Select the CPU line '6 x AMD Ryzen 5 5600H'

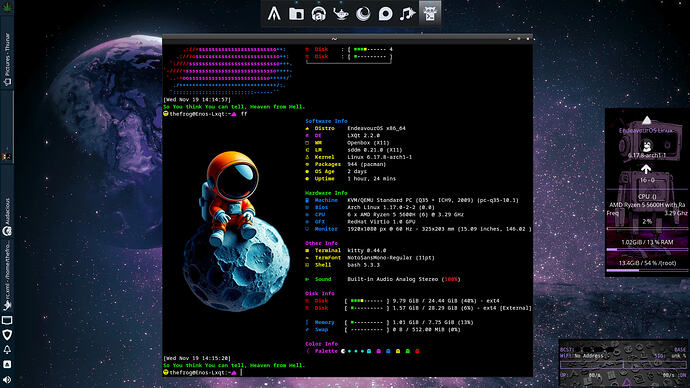point(405,215)
